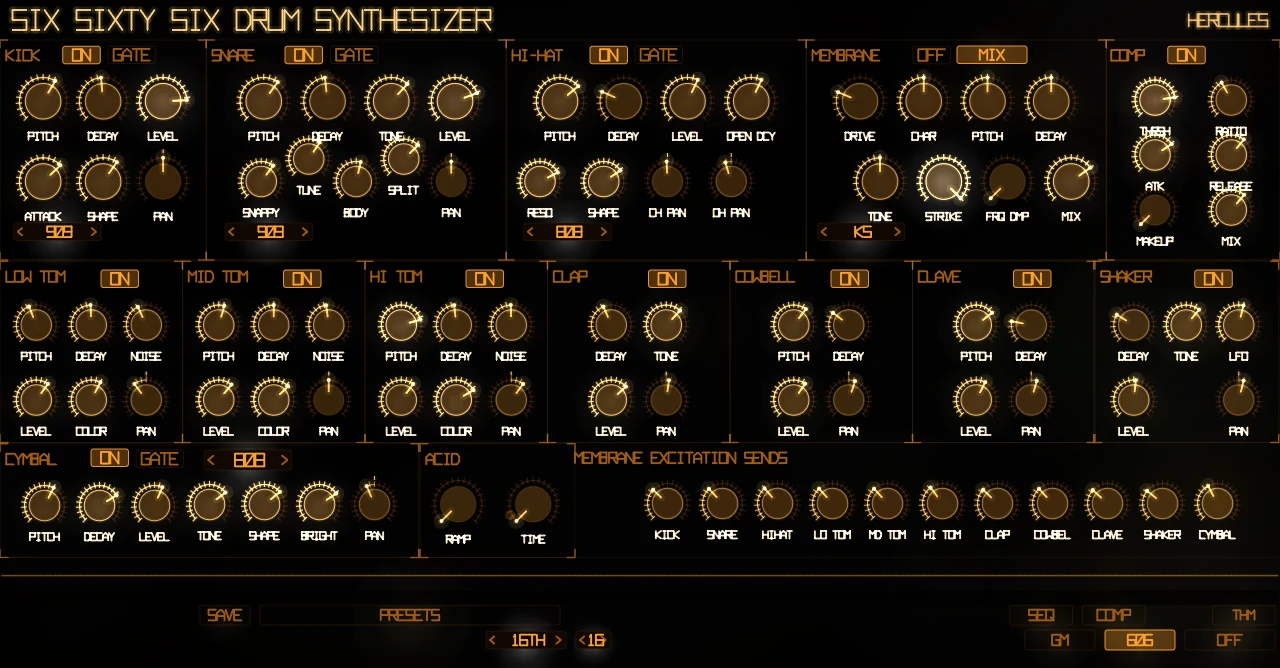The height and width of the screenshot is (668, 1280).
Task: Toggle the MID TOM ON switch
Action: point(302,278)
